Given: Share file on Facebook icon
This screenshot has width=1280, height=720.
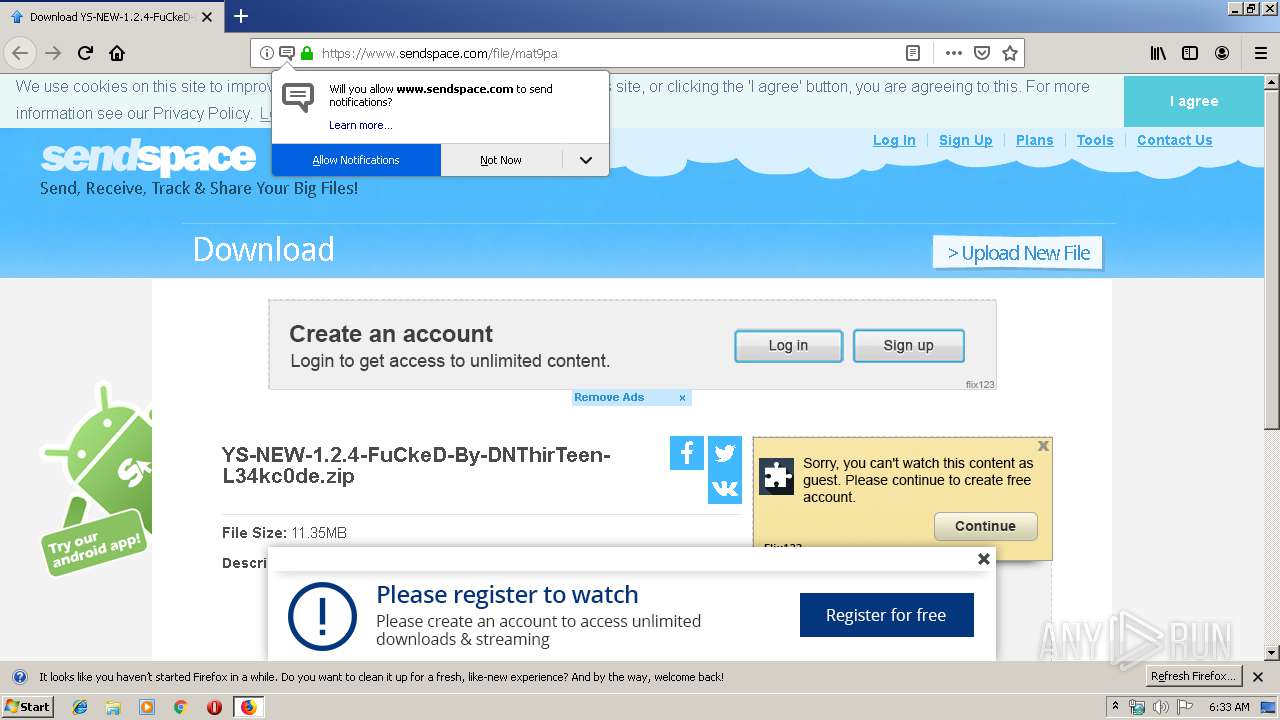Looking at the screenshot, I should click(x=687, y=453).
